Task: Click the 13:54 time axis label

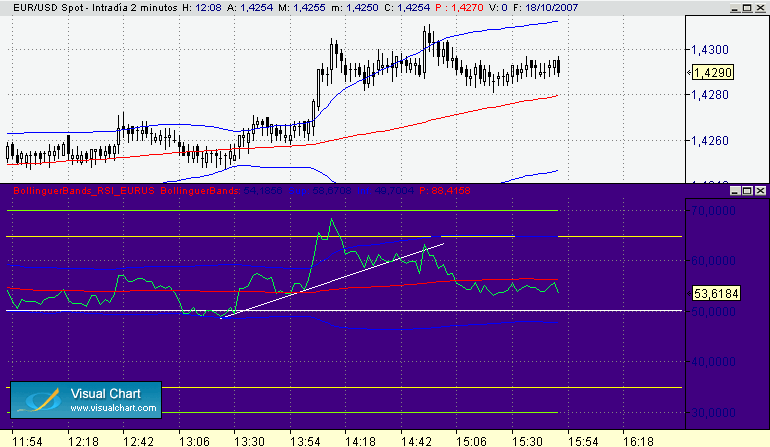Action: click(305, 441)
